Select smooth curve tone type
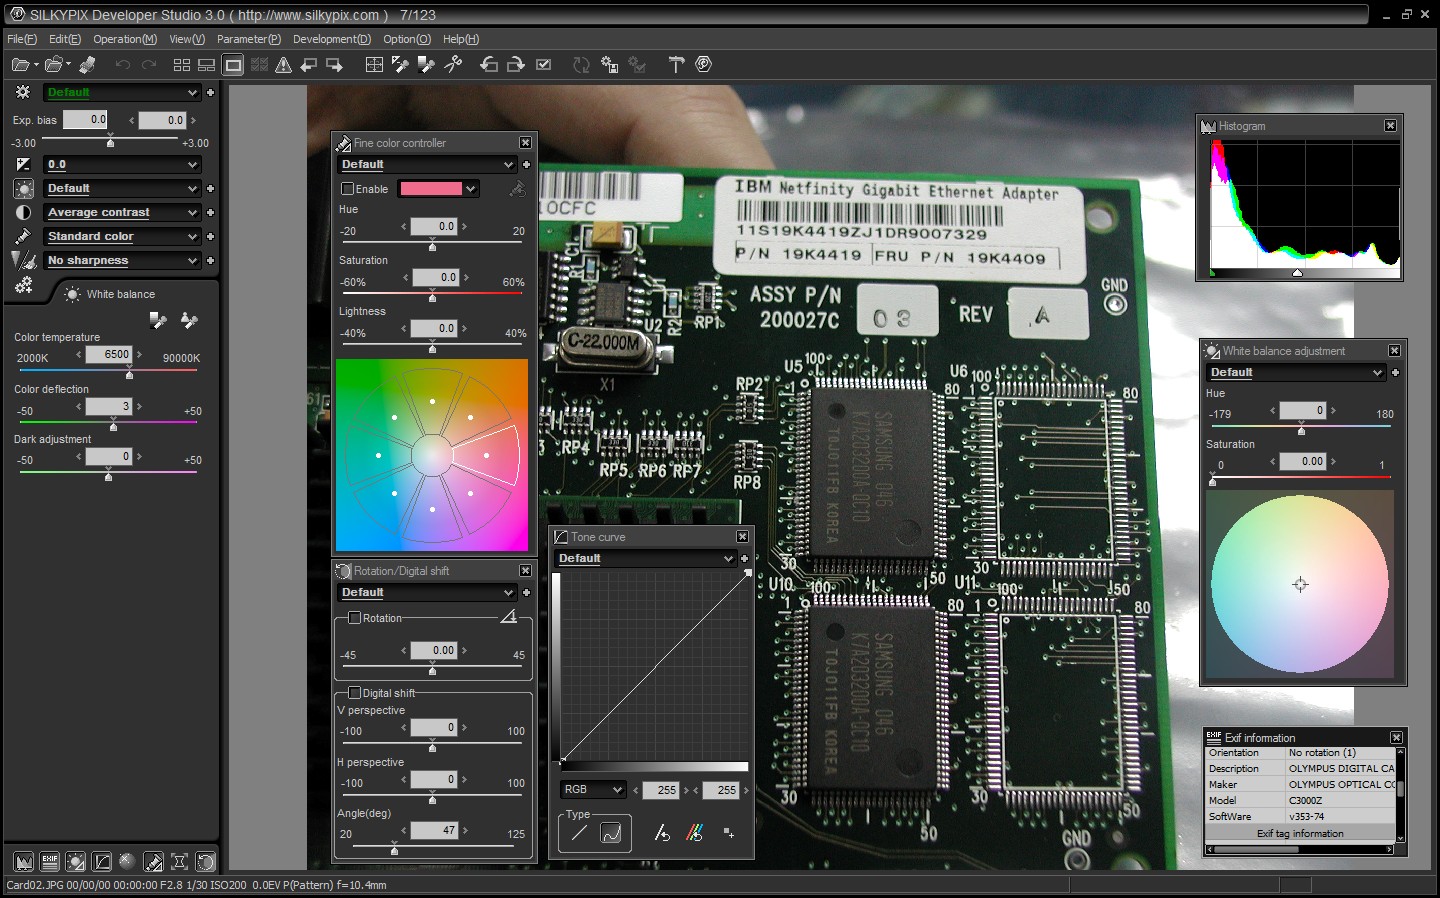The image size is (1440, 898). pyautogui.click(x=611, y=833)
